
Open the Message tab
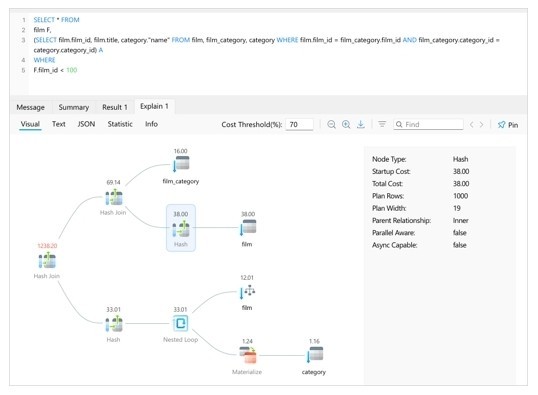tap(31, 107)
